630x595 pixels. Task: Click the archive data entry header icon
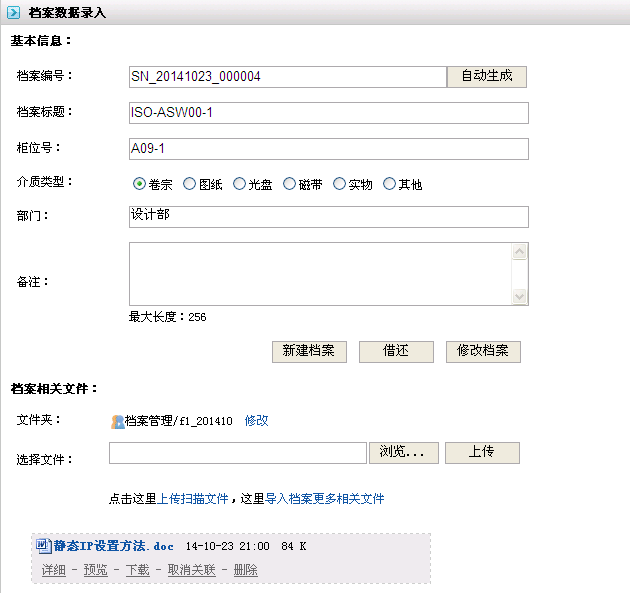point(14,12)
